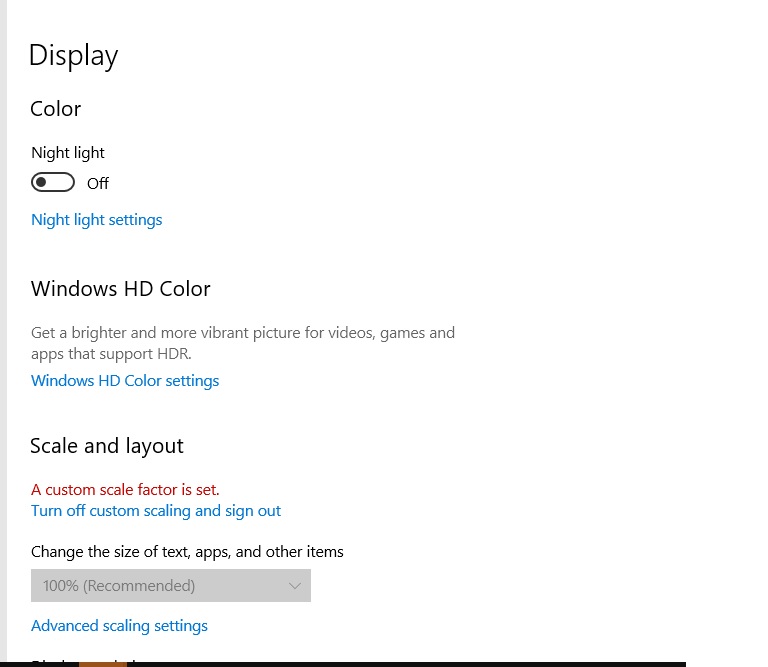Select the Color section heading

pos(56,109)
